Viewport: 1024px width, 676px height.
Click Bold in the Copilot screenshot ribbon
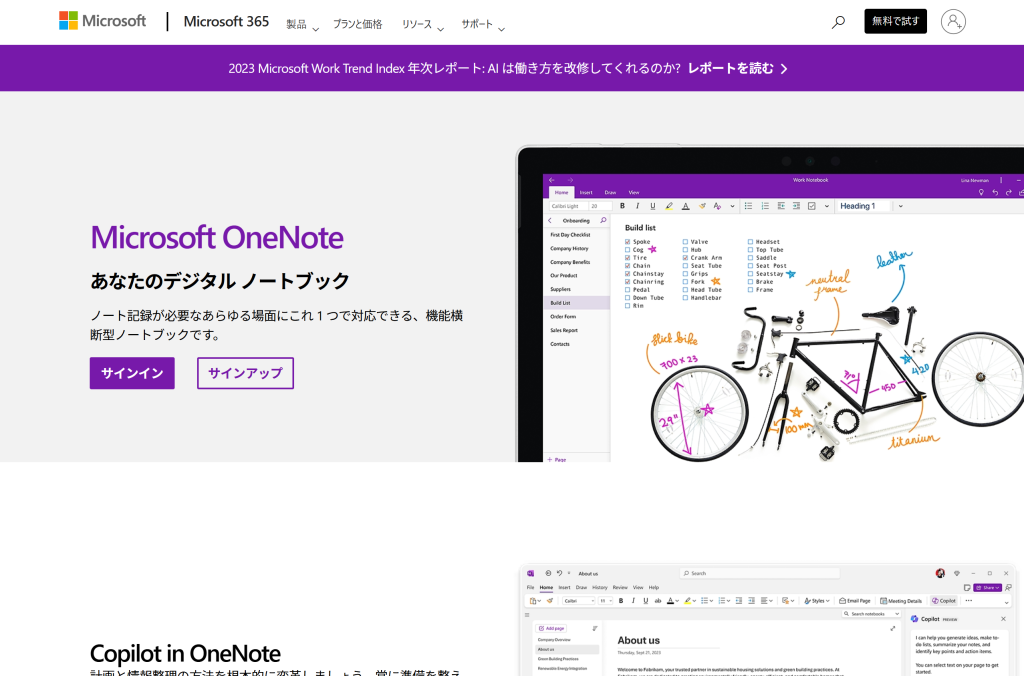[621, 600]
